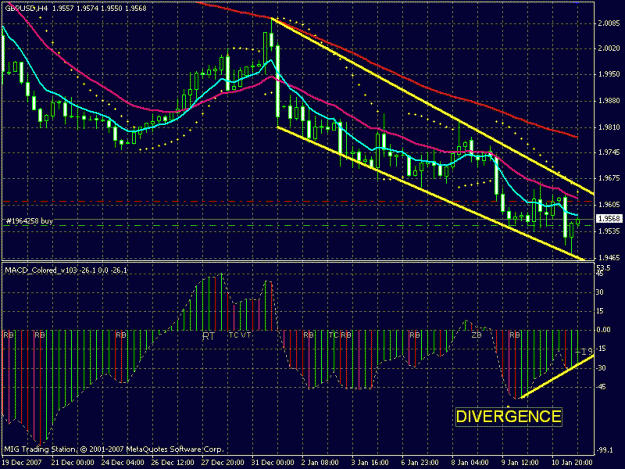625x469 pixels.
Task: Click the 24 Dec 04:00 time label
Action: point(122,463)
